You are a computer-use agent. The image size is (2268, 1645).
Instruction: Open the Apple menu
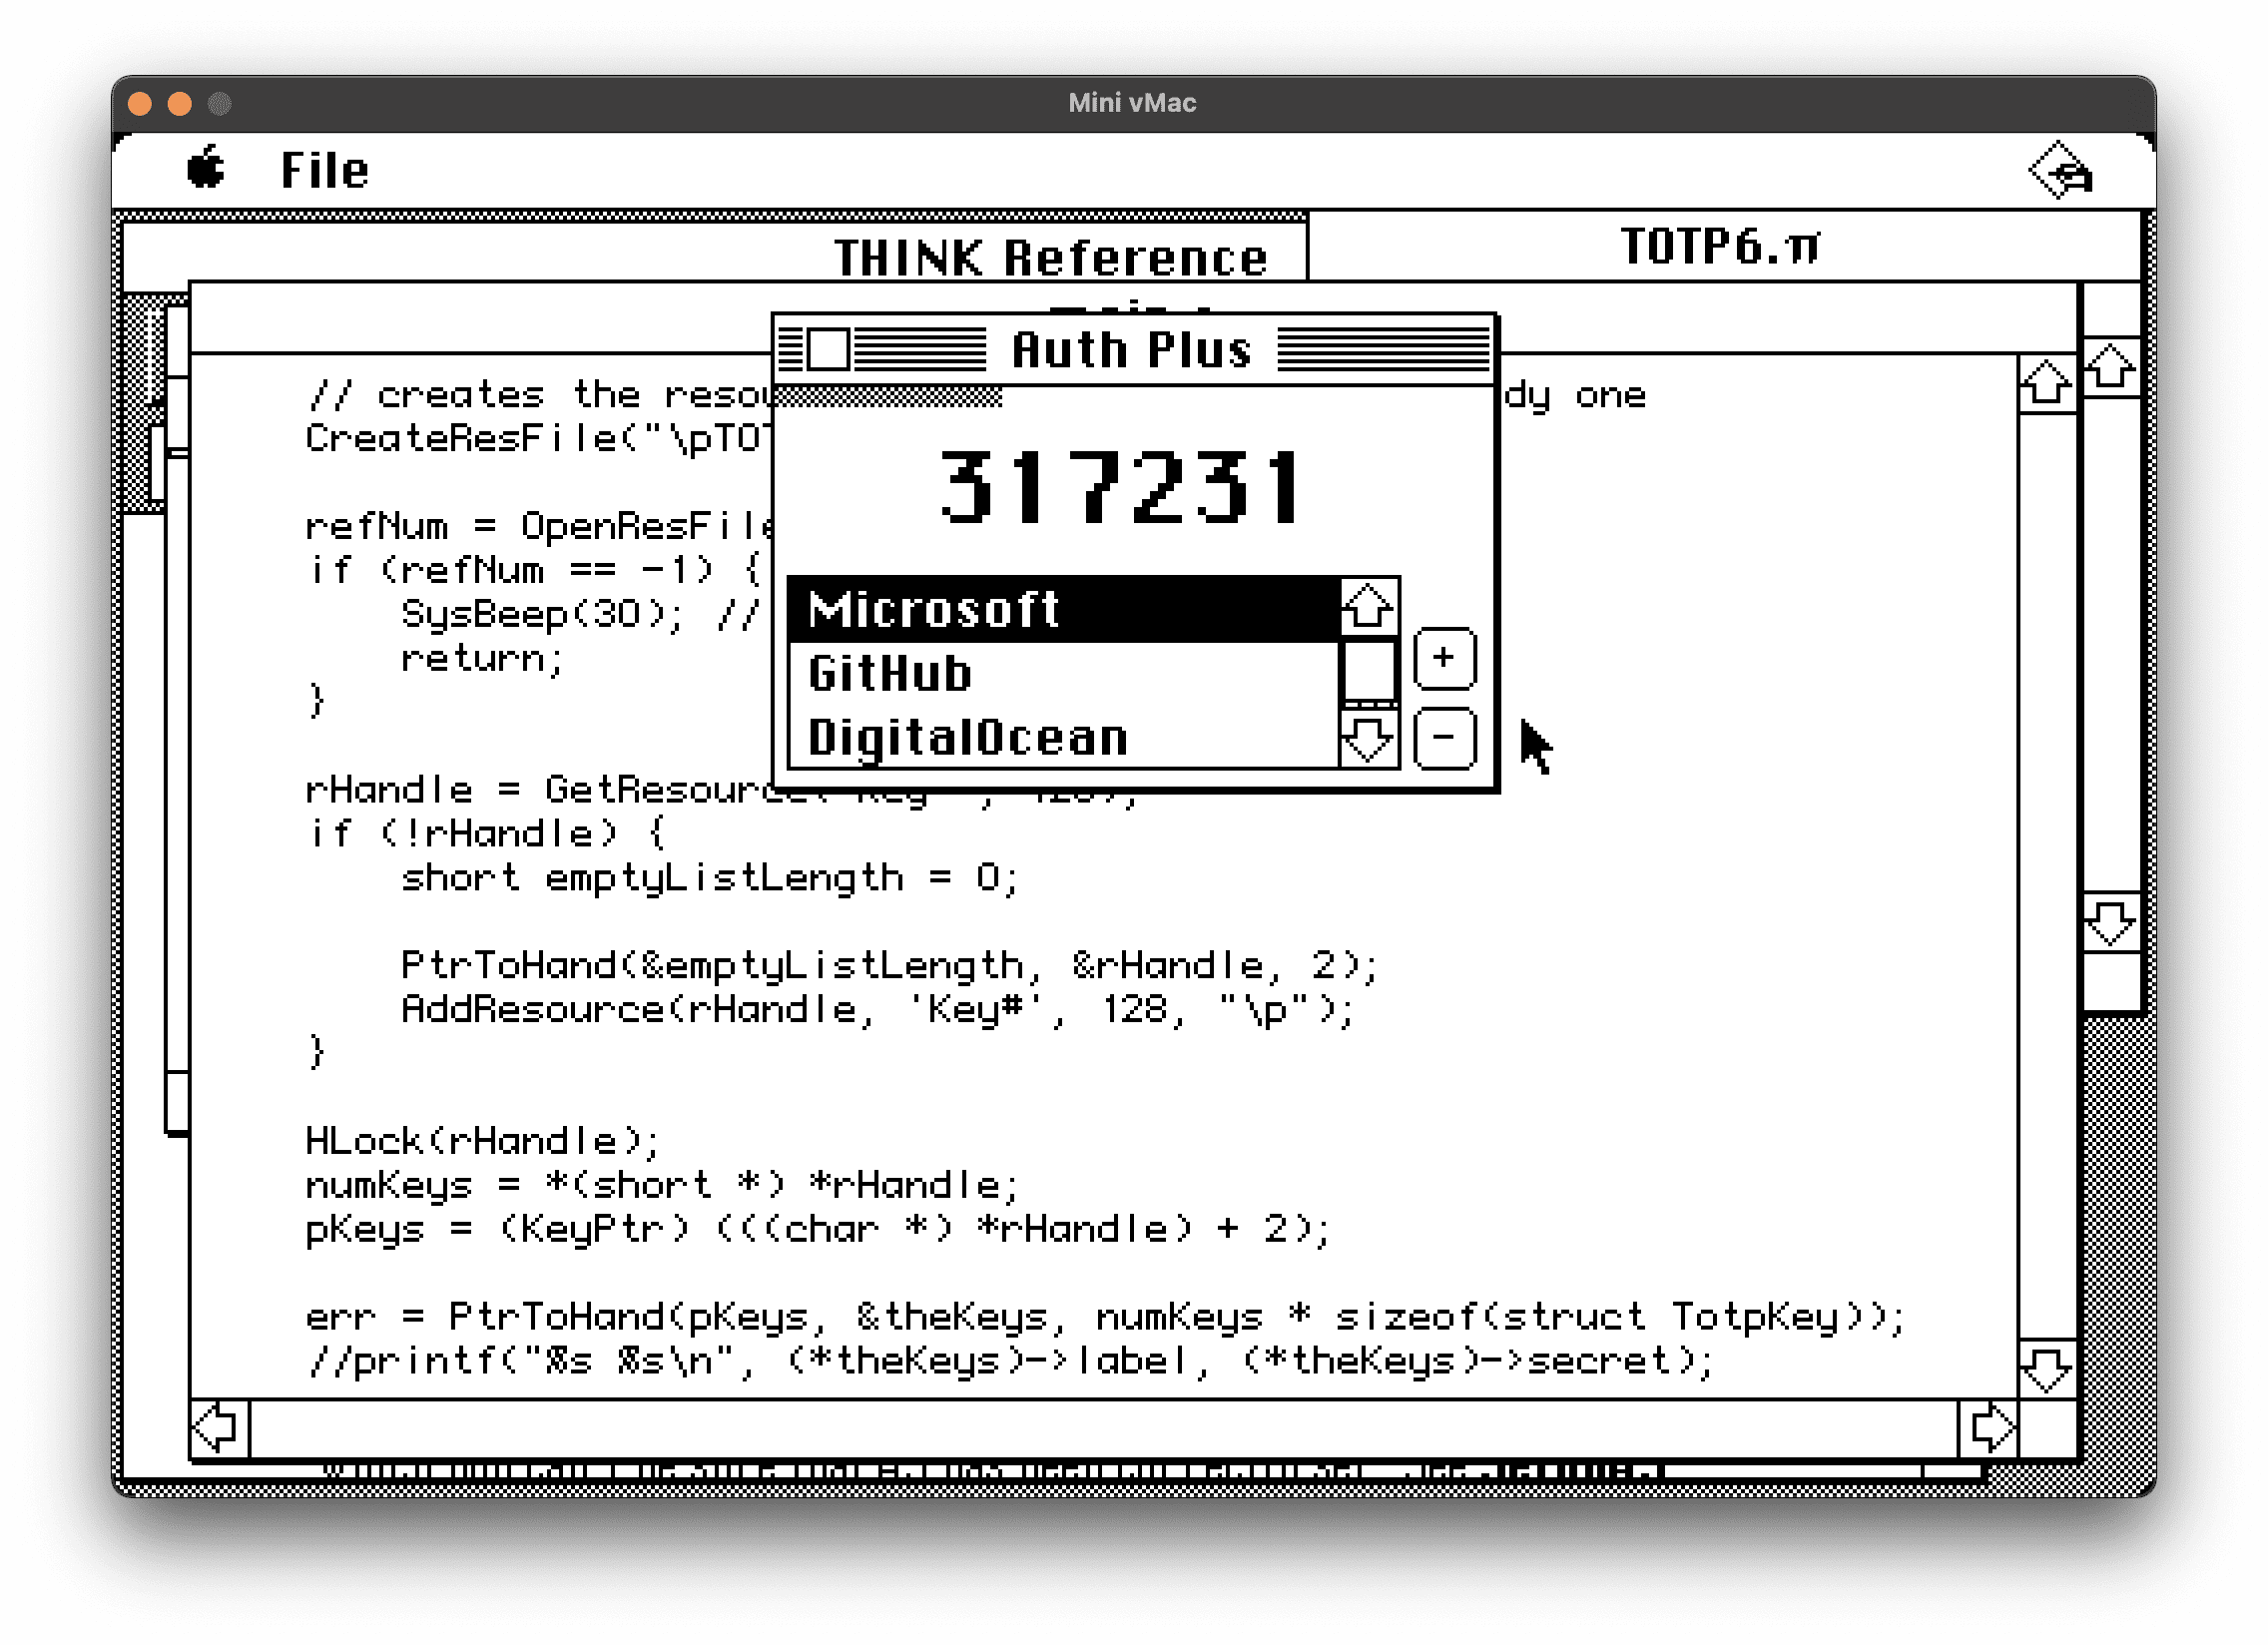tap(207, 168)
